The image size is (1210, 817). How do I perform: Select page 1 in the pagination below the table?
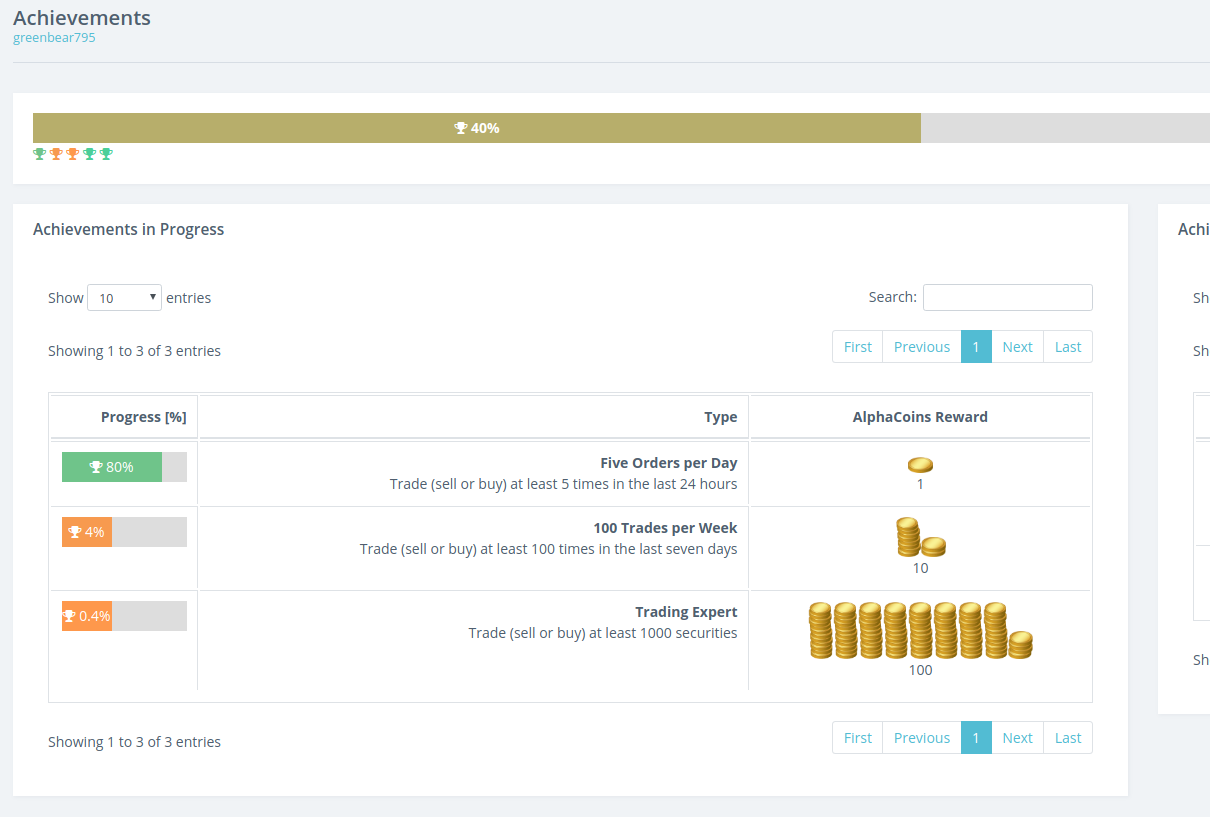click(x=976, y=738)
